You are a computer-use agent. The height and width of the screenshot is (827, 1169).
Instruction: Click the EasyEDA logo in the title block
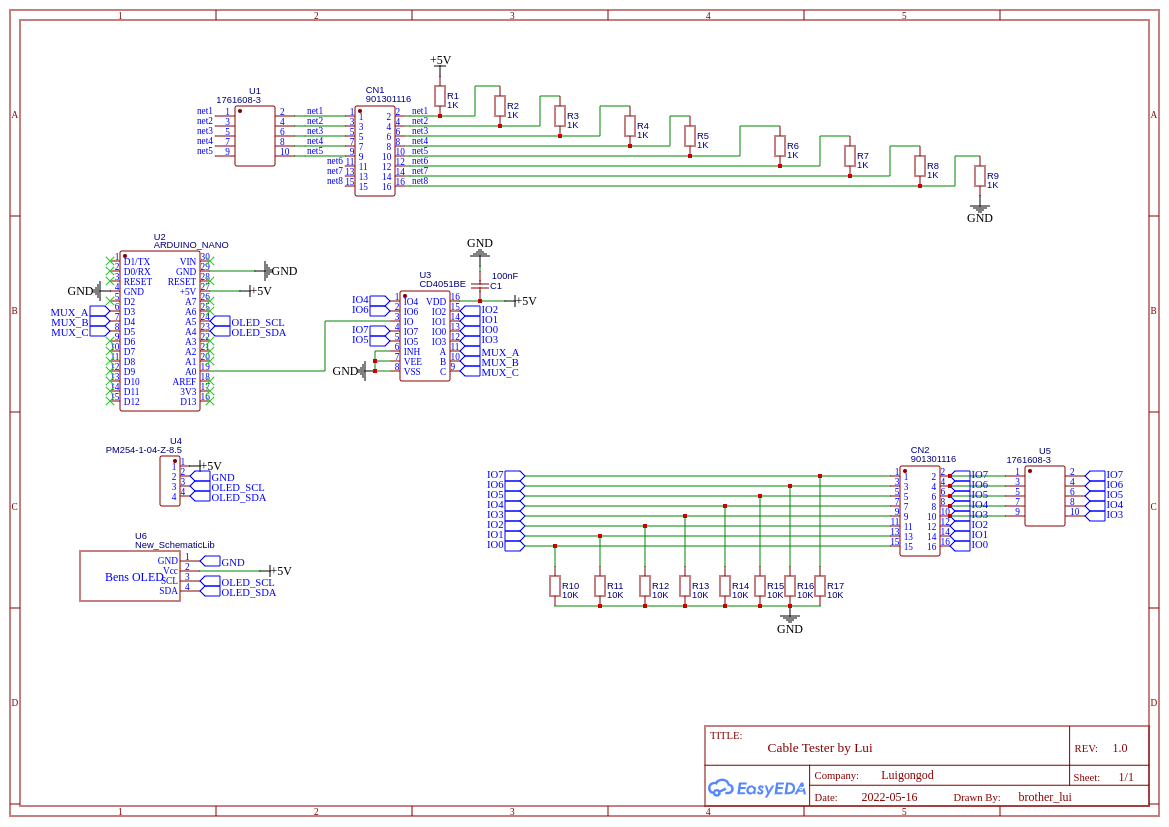(x=756, y=788)
